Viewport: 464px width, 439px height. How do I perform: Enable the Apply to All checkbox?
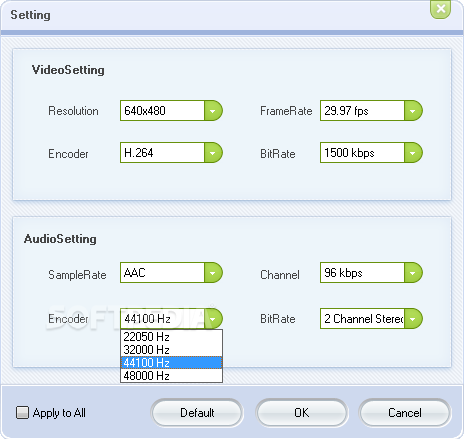pyautogui.click(x=22, y=413)
